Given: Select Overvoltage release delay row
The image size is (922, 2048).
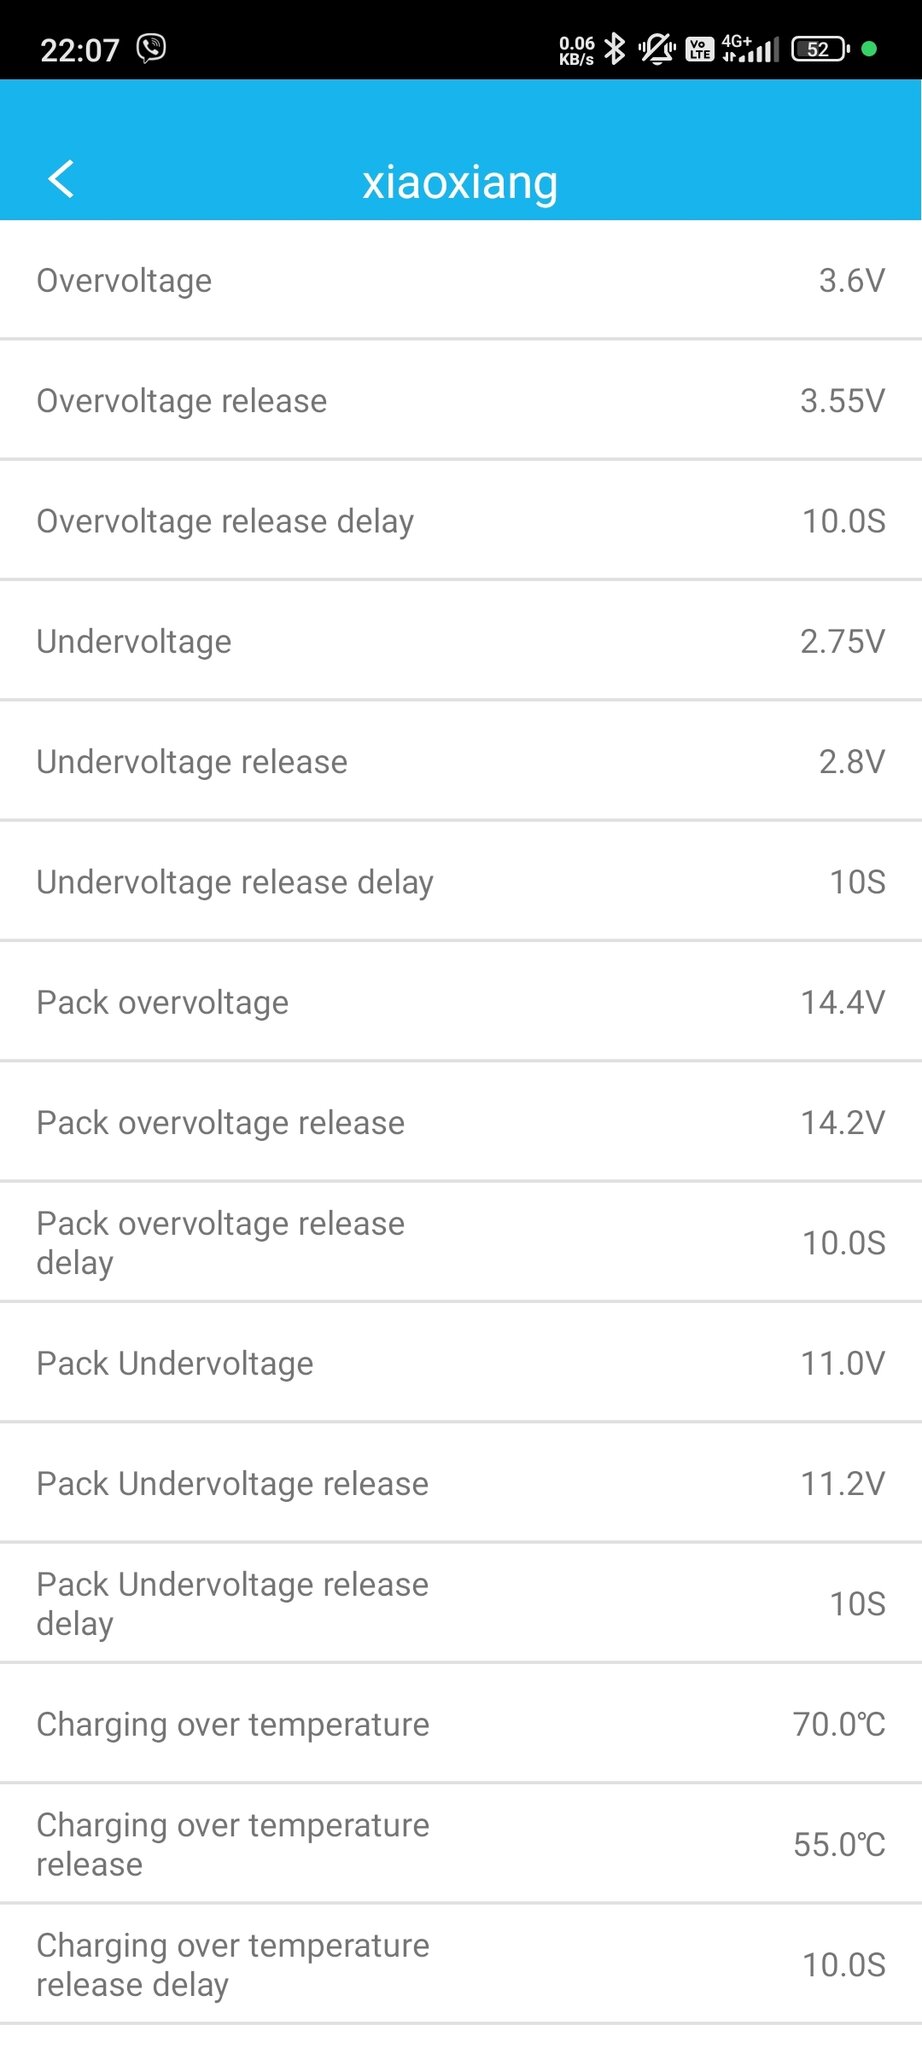Looking at the screenshot, I should tap(461, 520).
